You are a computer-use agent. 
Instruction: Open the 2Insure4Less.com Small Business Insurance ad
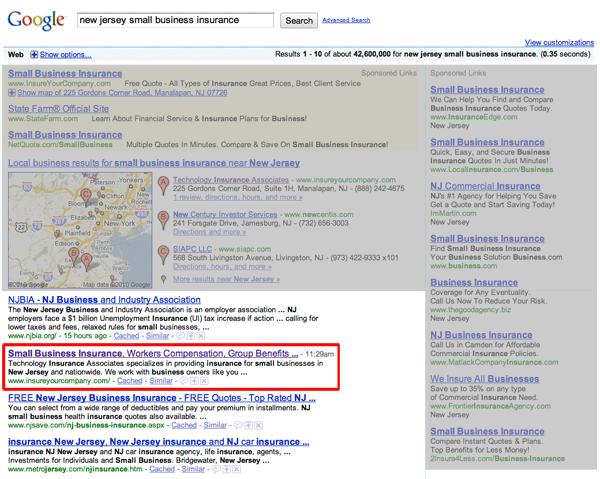click(x=487, y=432)
